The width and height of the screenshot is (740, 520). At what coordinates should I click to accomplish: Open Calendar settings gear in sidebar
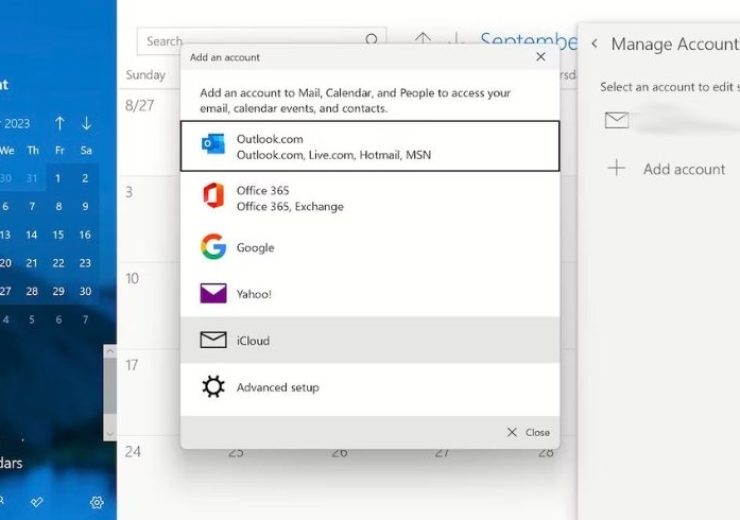(x=97, y=503)
